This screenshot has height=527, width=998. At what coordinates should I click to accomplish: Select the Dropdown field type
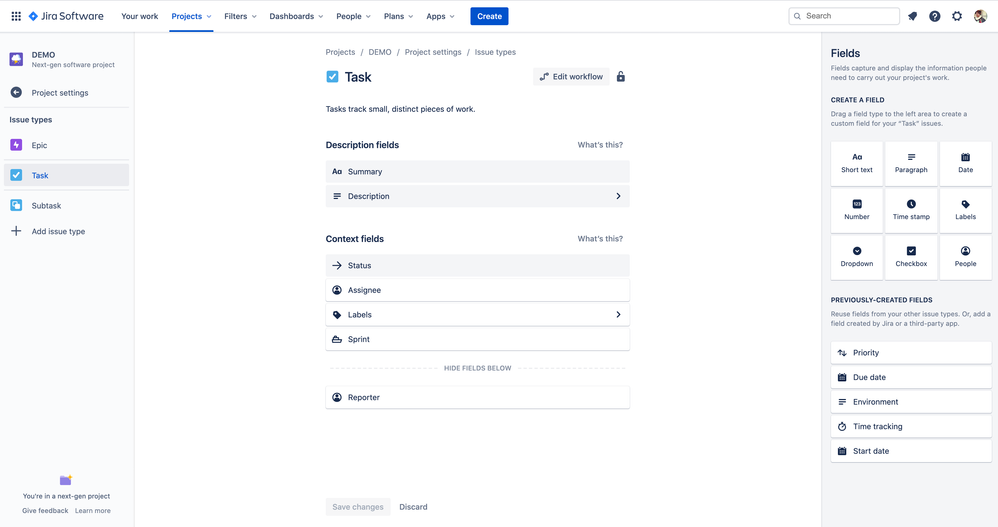(857, 258)
